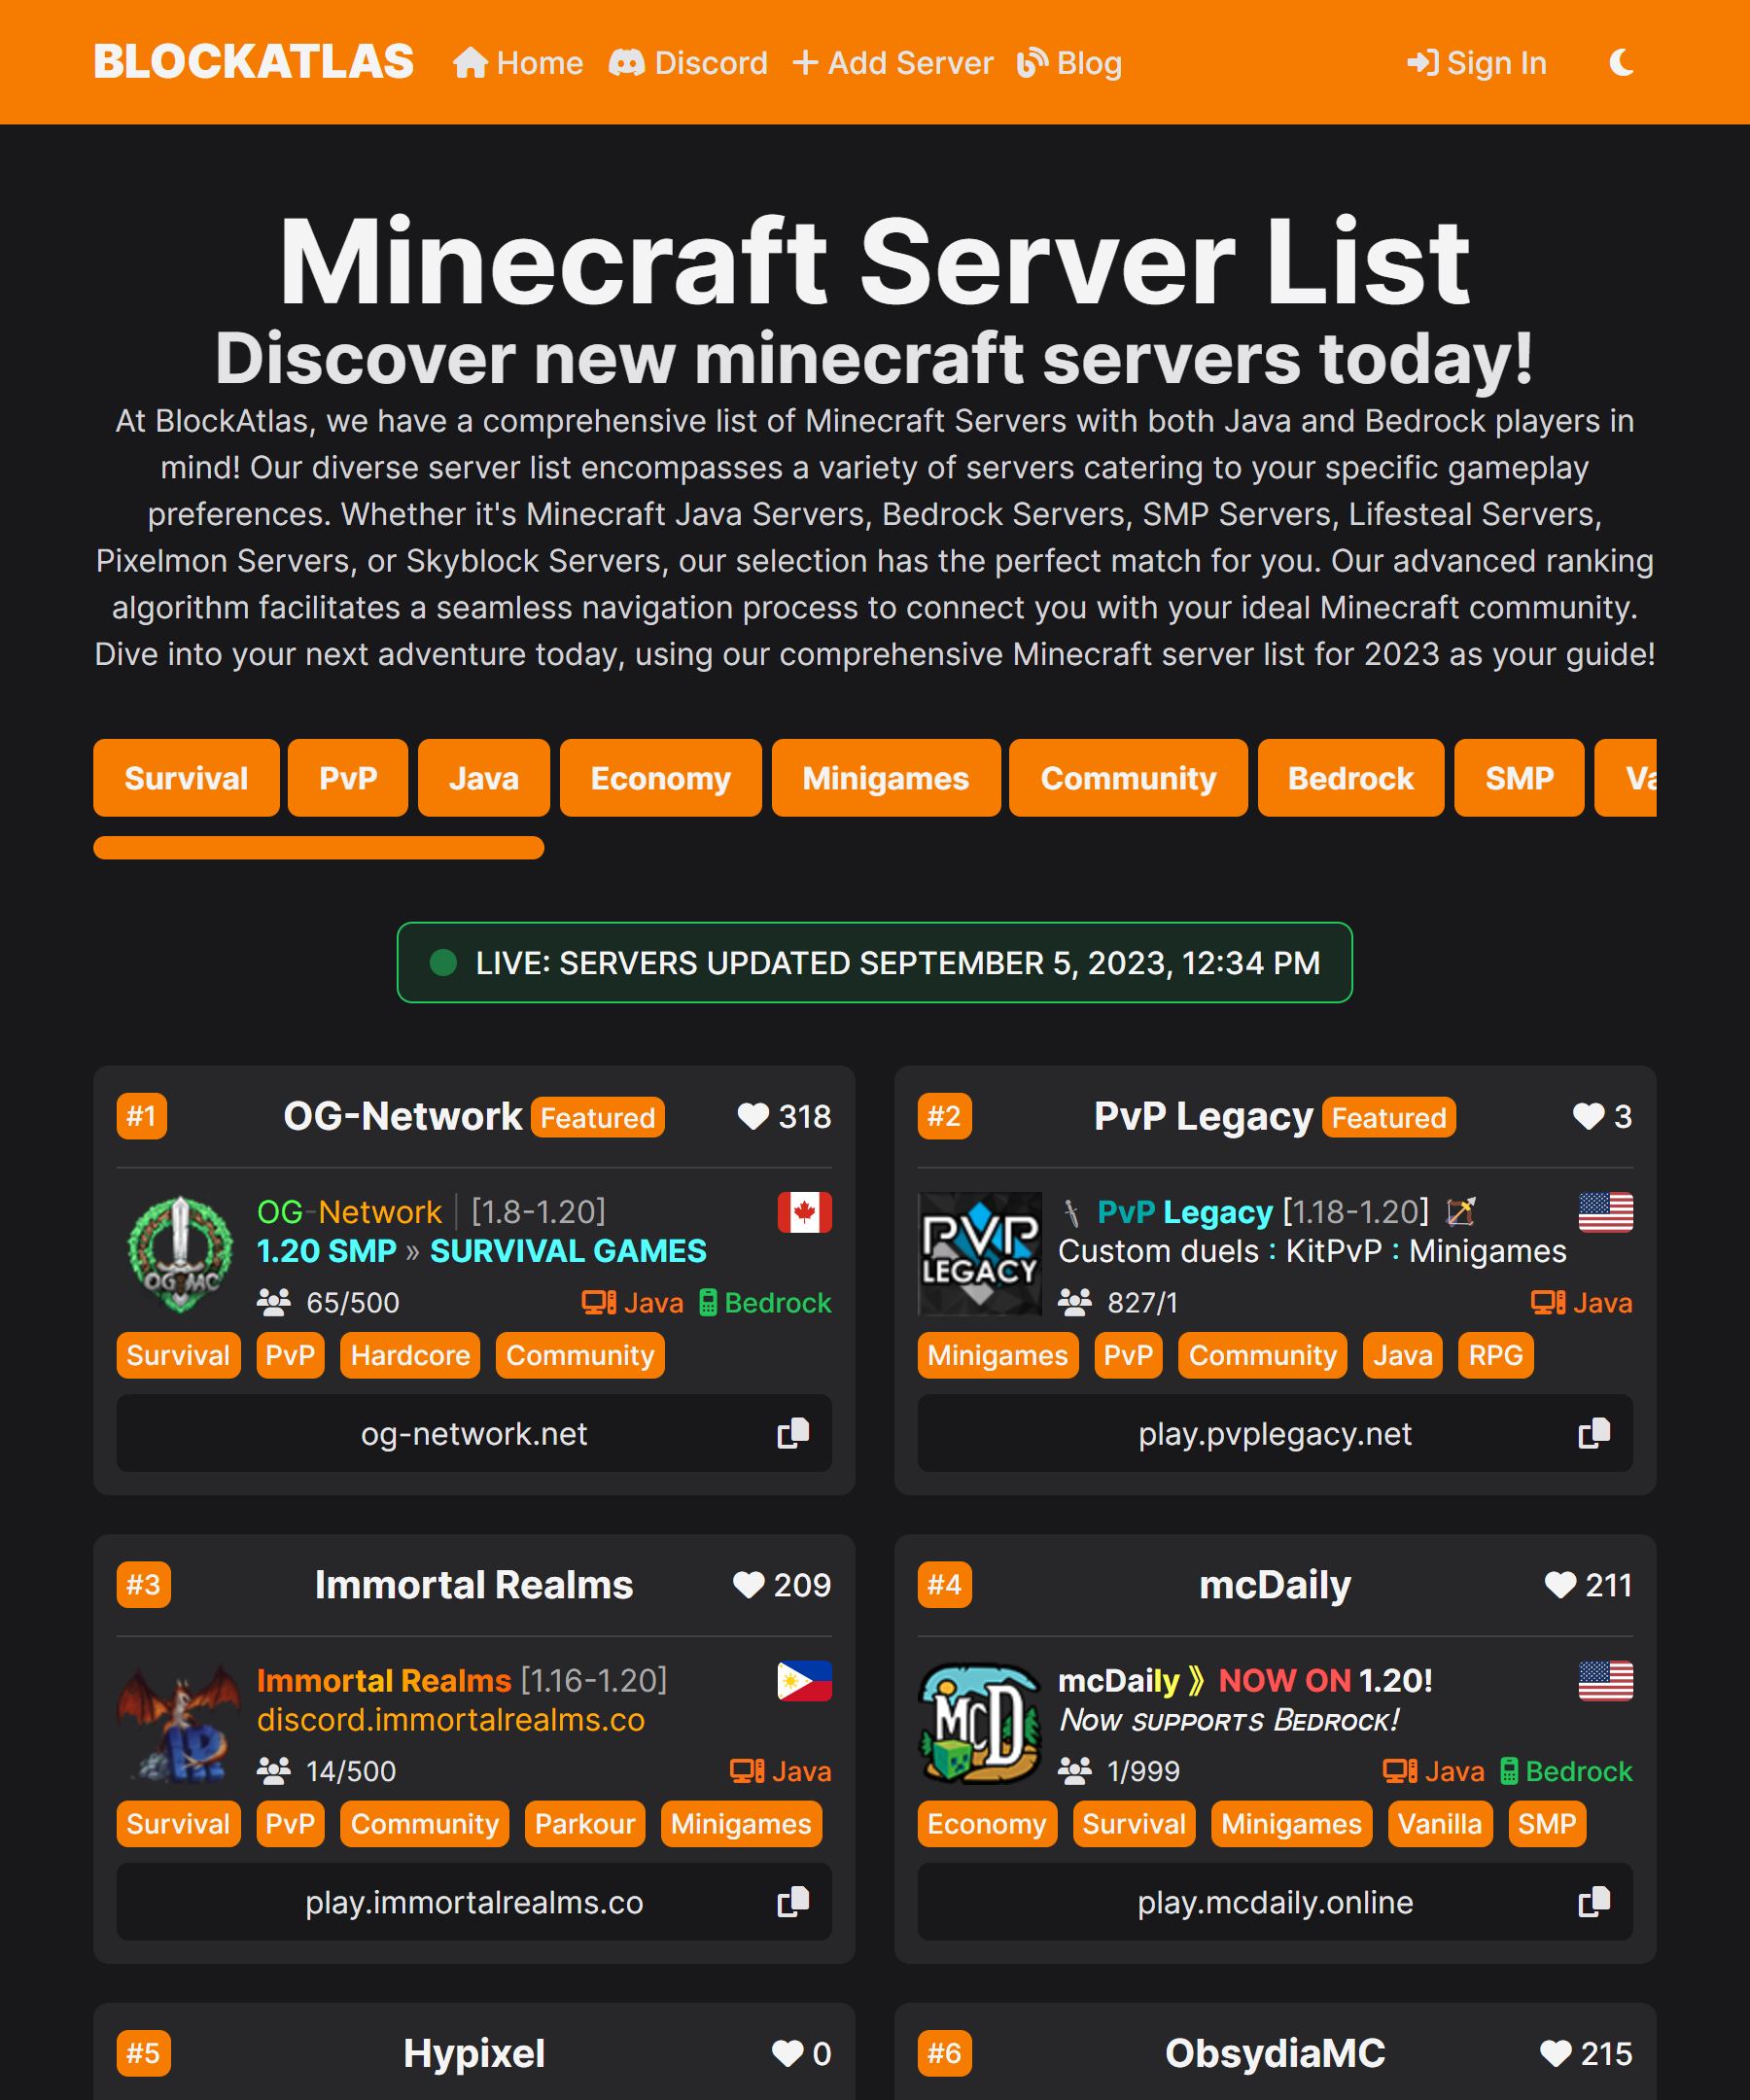Filter by Survival category button
The image size is (1750, 2100).
pyautogui.click(x=186, y=778)
